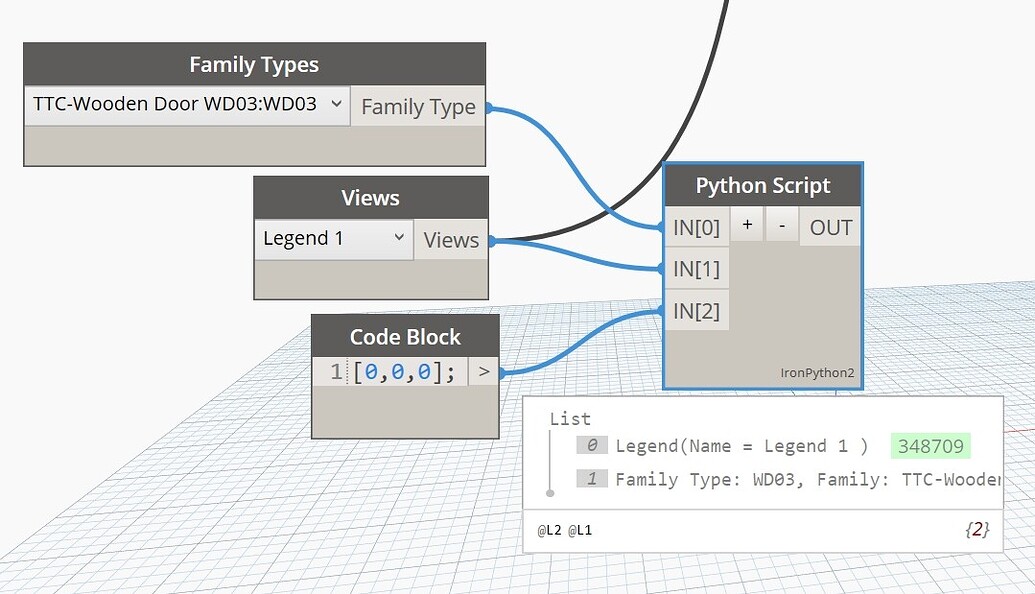Click the Family Type output port
The image size is (1035, 594).
[x=418, y=107]
